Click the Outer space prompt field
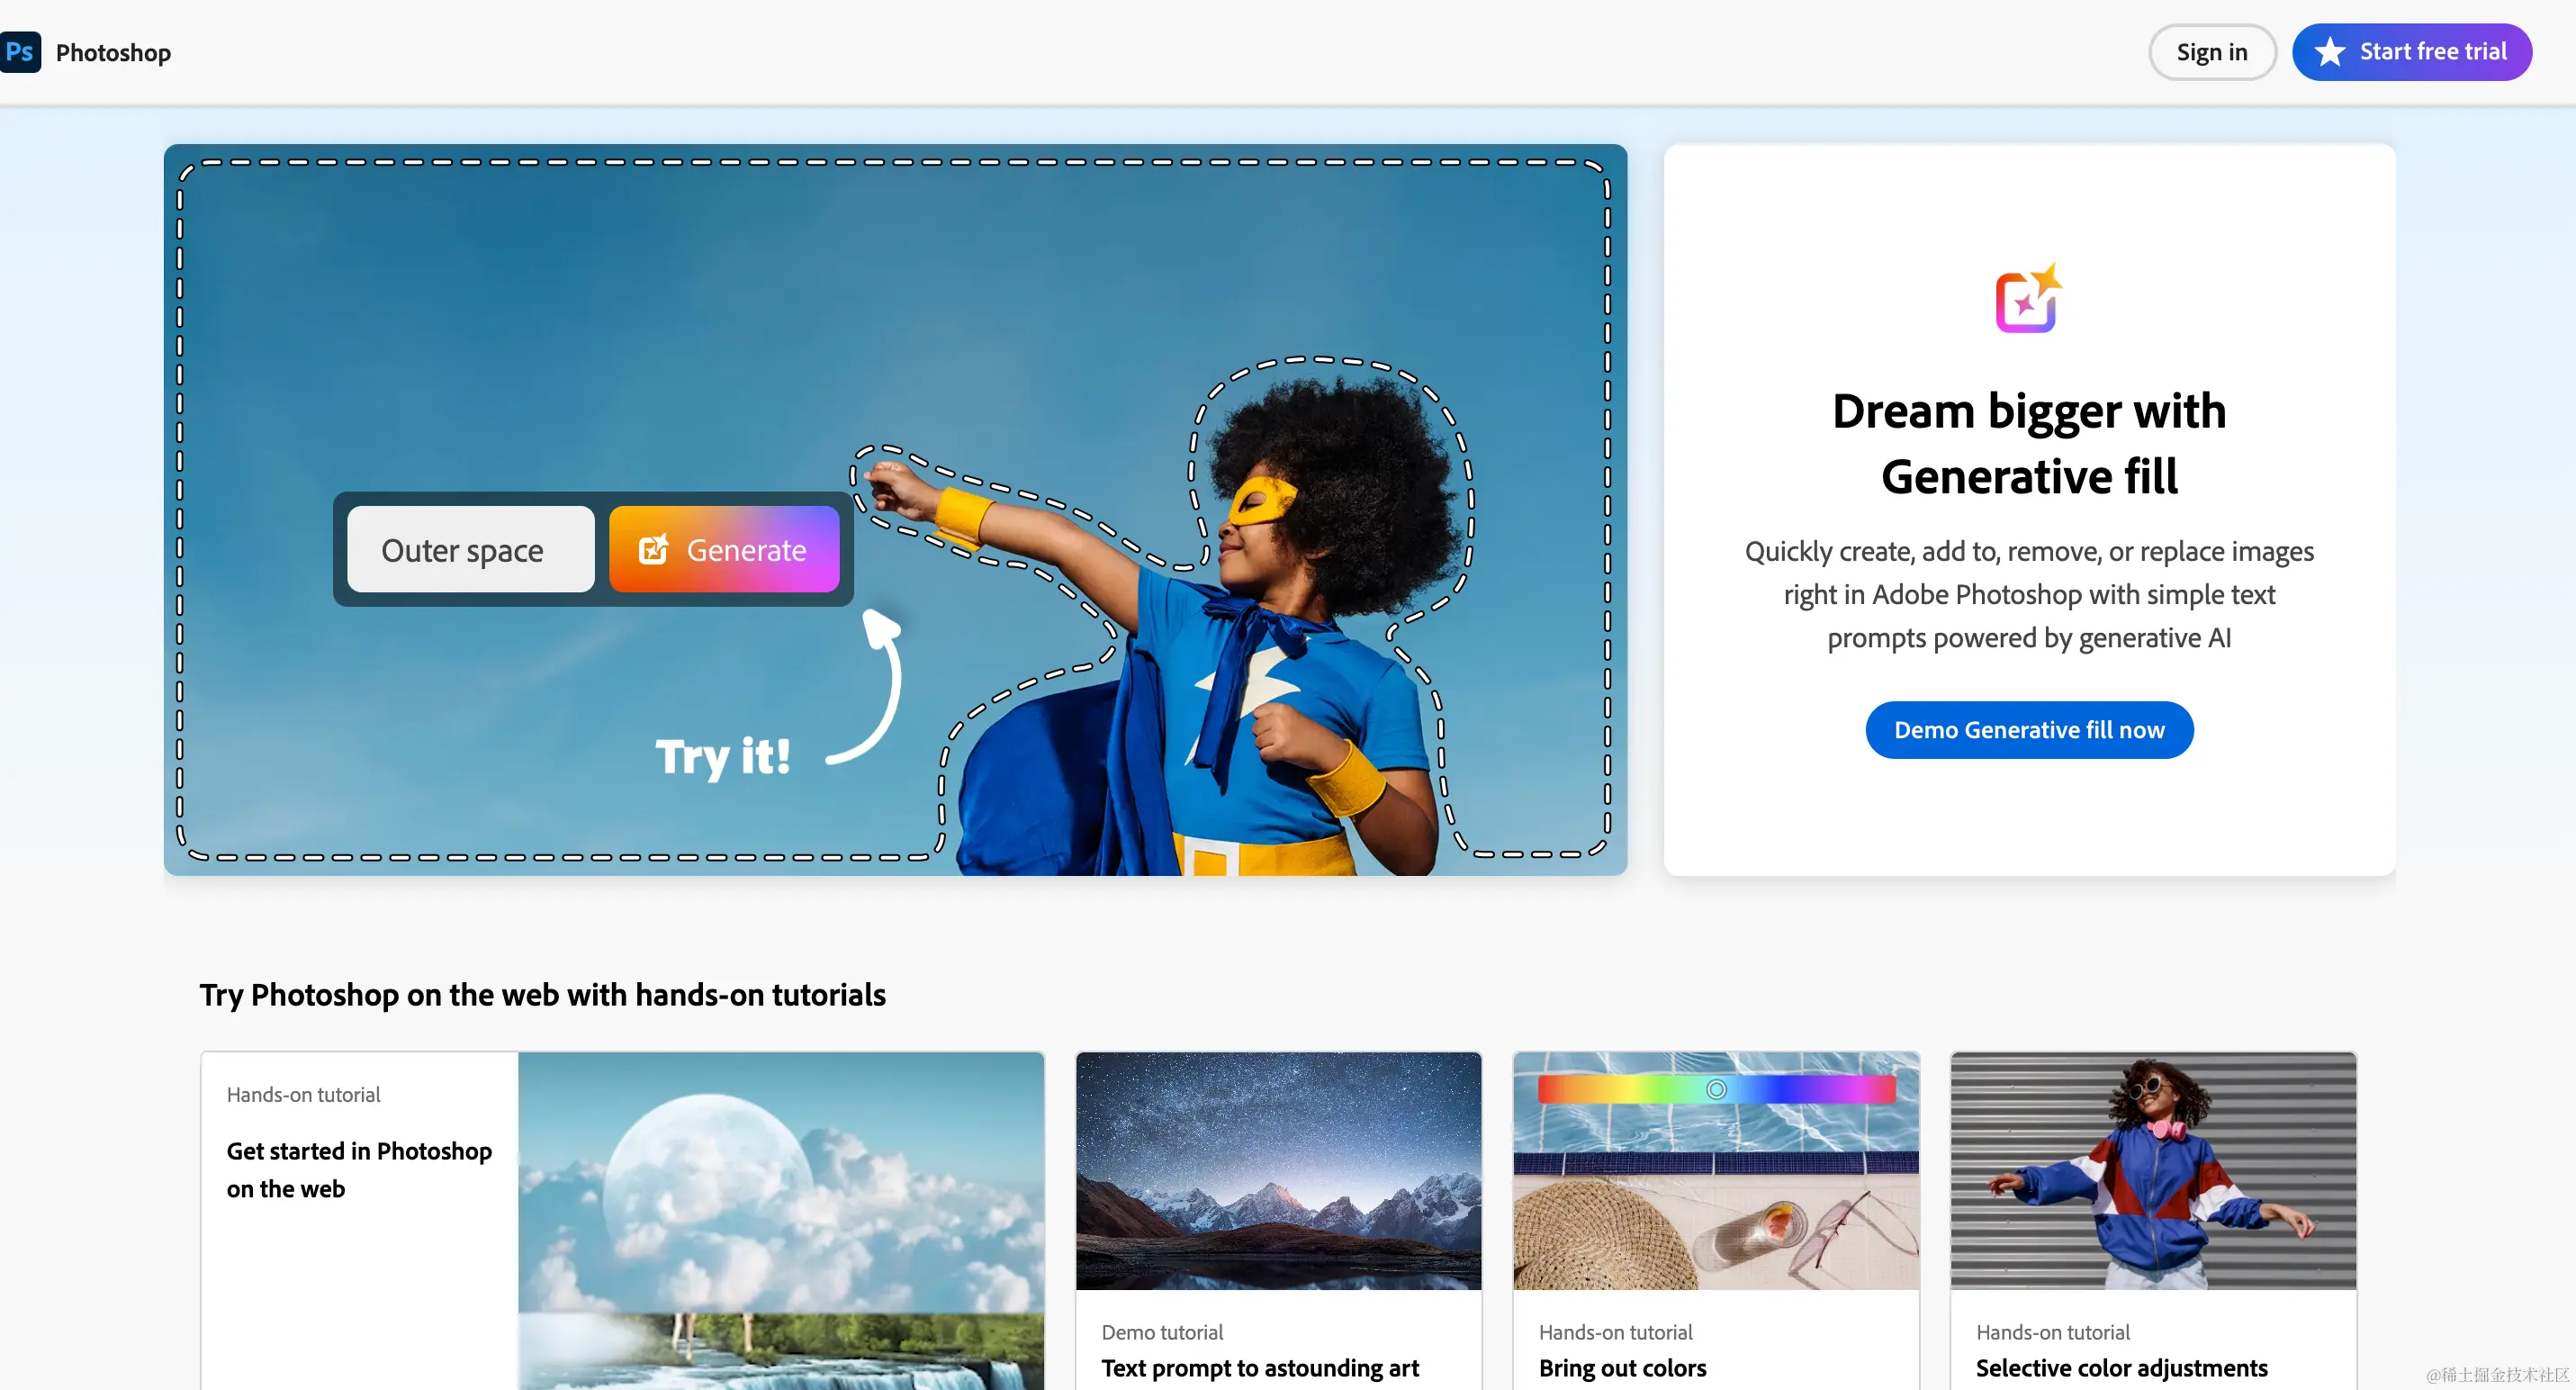 [x=470, y=549]
